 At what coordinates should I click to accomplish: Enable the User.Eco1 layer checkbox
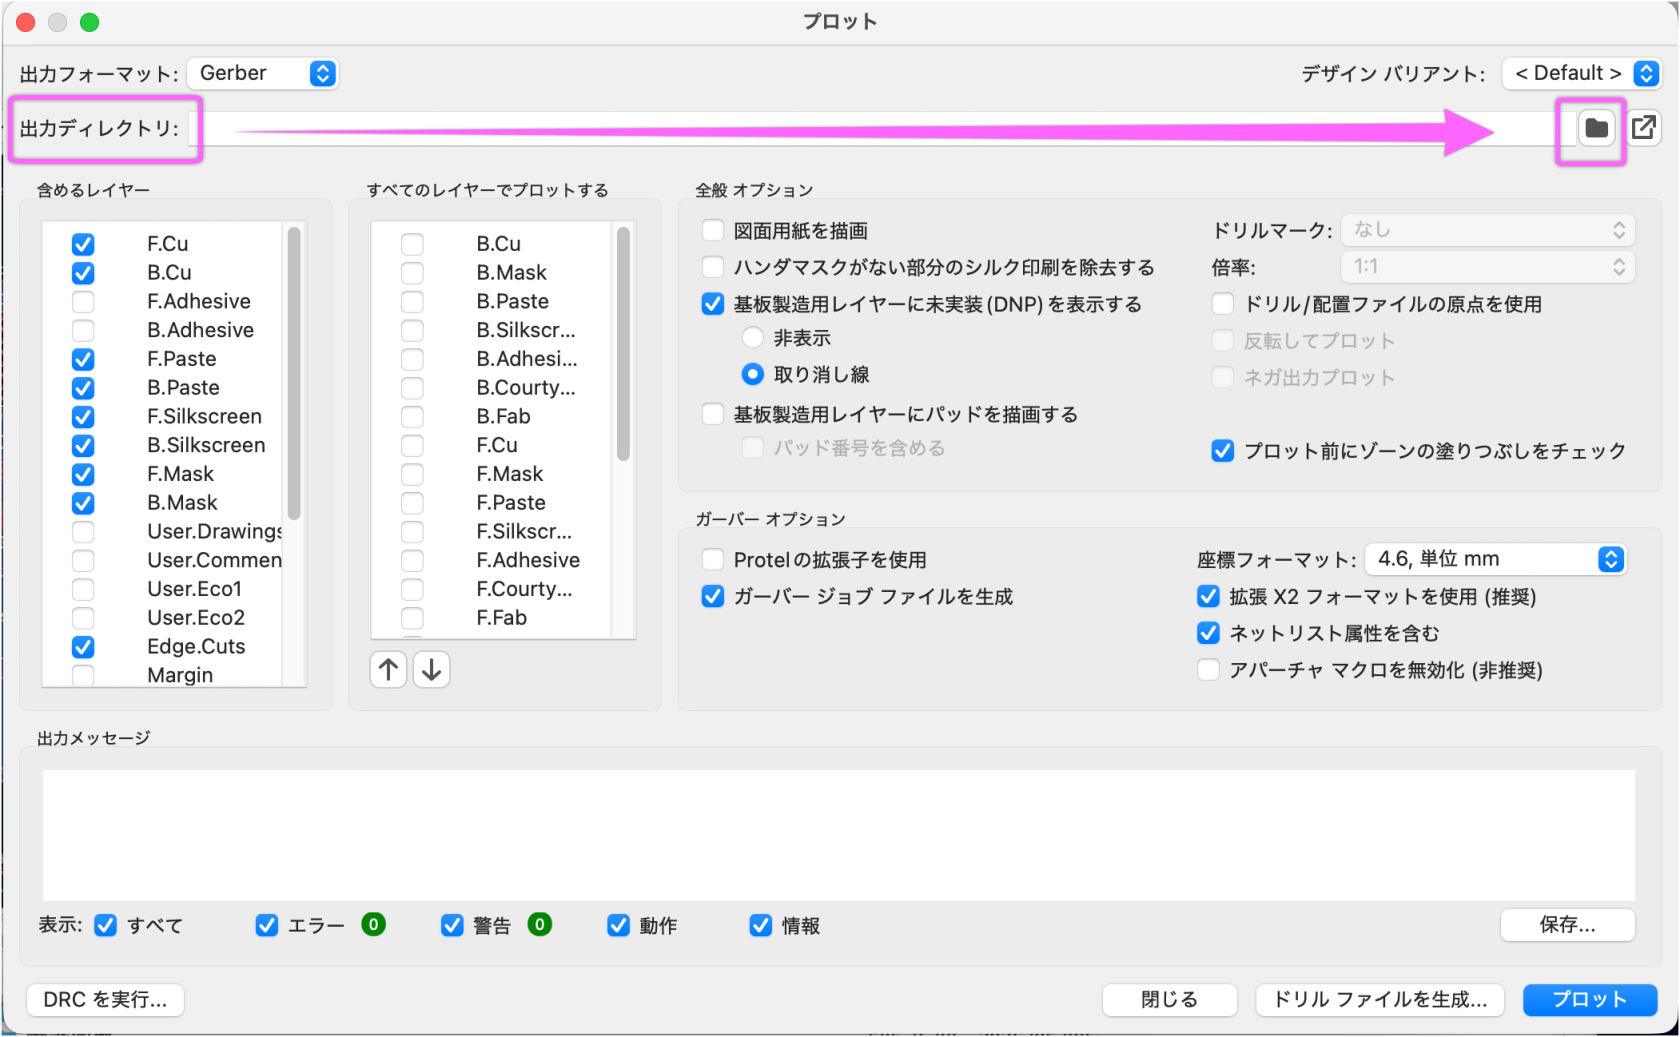click(x=83, y=589)
